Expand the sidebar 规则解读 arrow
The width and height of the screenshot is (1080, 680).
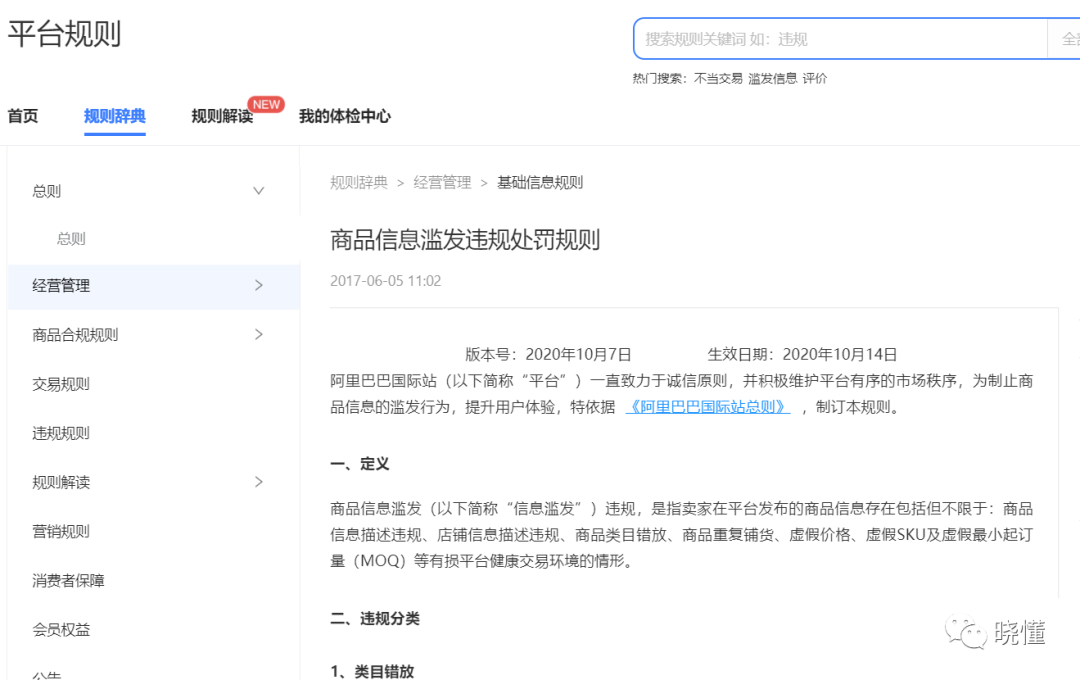(x=259, y=482)
